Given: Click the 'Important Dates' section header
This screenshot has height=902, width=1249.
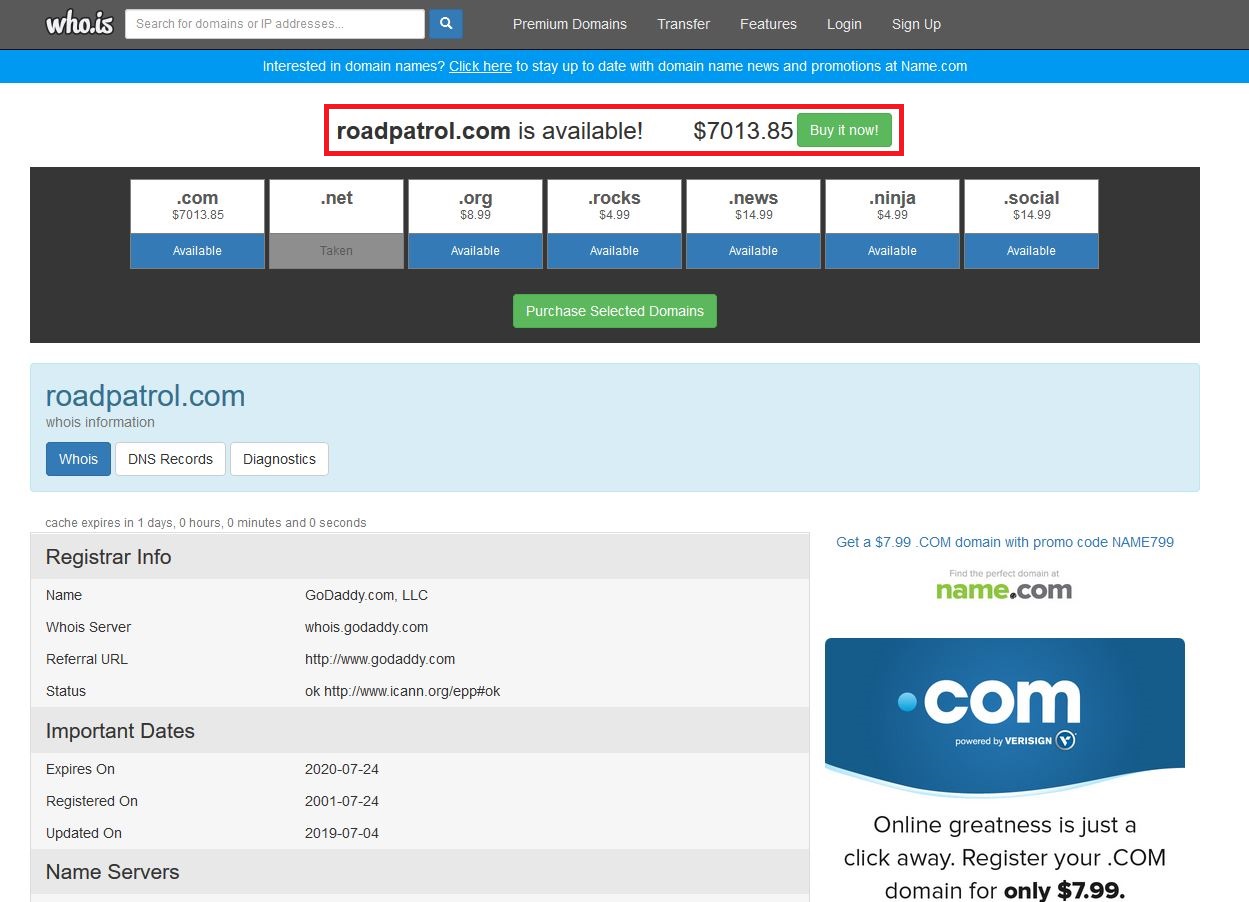Looking at the screenshot, I should pyautogui.click(x=420, y=731).
